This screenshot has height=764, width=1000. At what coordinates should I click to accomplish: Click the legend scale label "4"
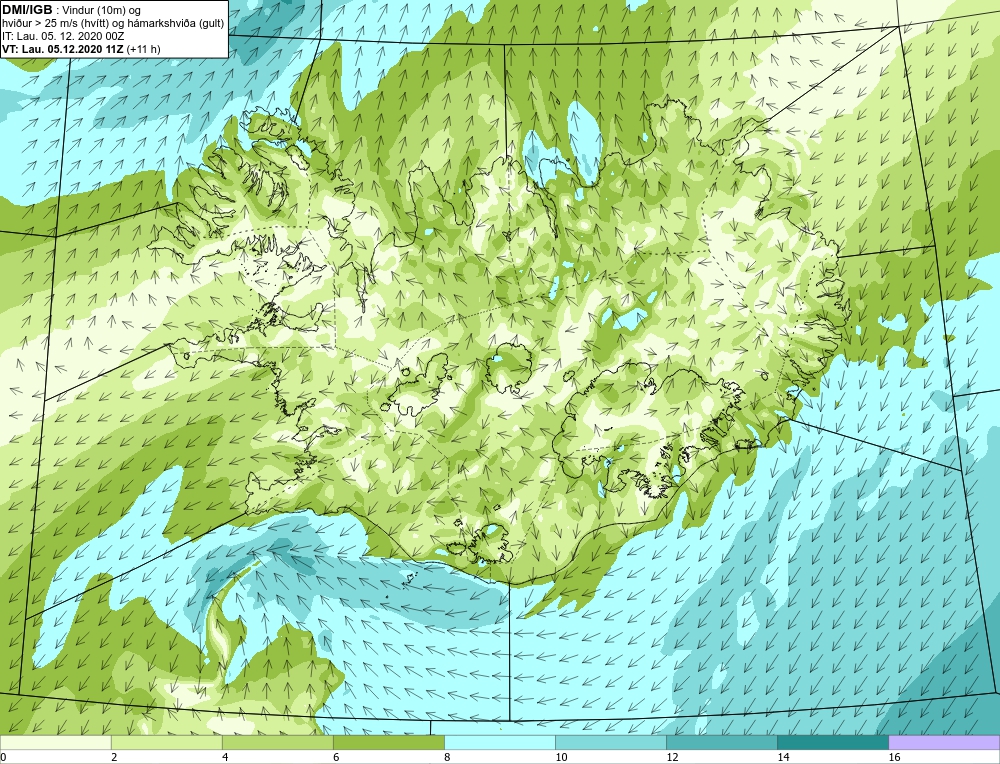[225, 757]
